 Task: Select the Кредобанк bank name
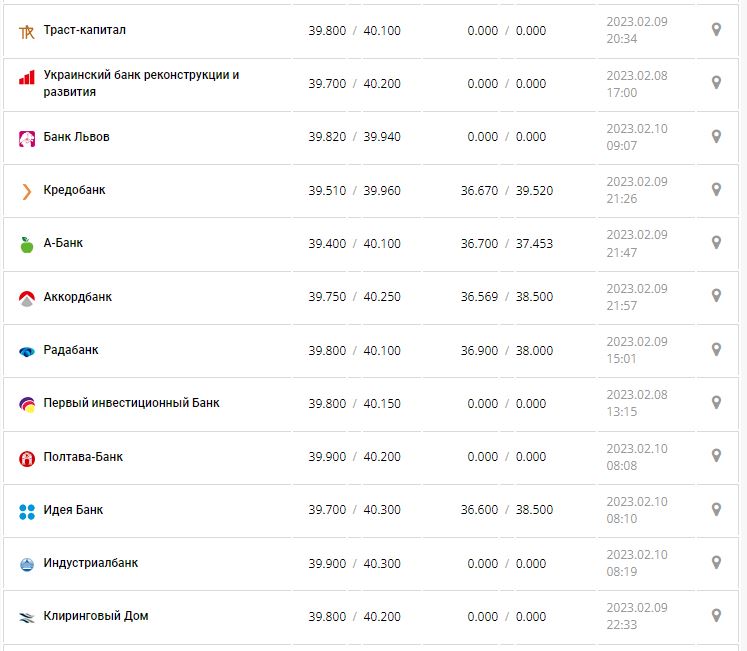point(74,190)
